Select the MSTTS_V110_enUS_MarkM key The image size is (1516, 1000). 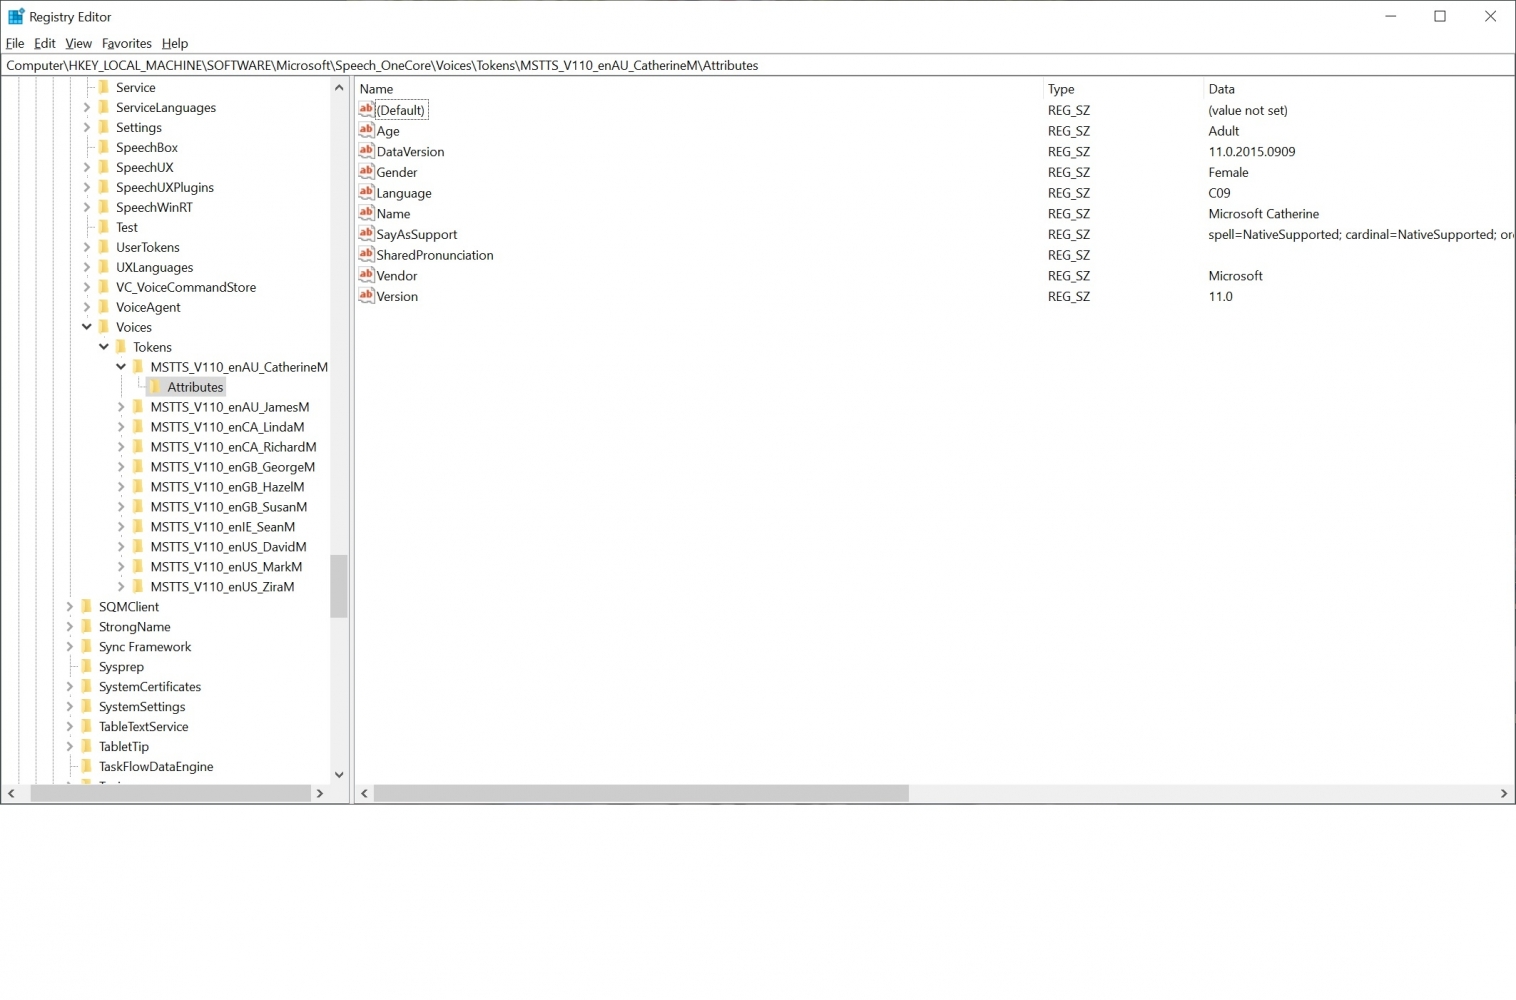pos(226,567)
